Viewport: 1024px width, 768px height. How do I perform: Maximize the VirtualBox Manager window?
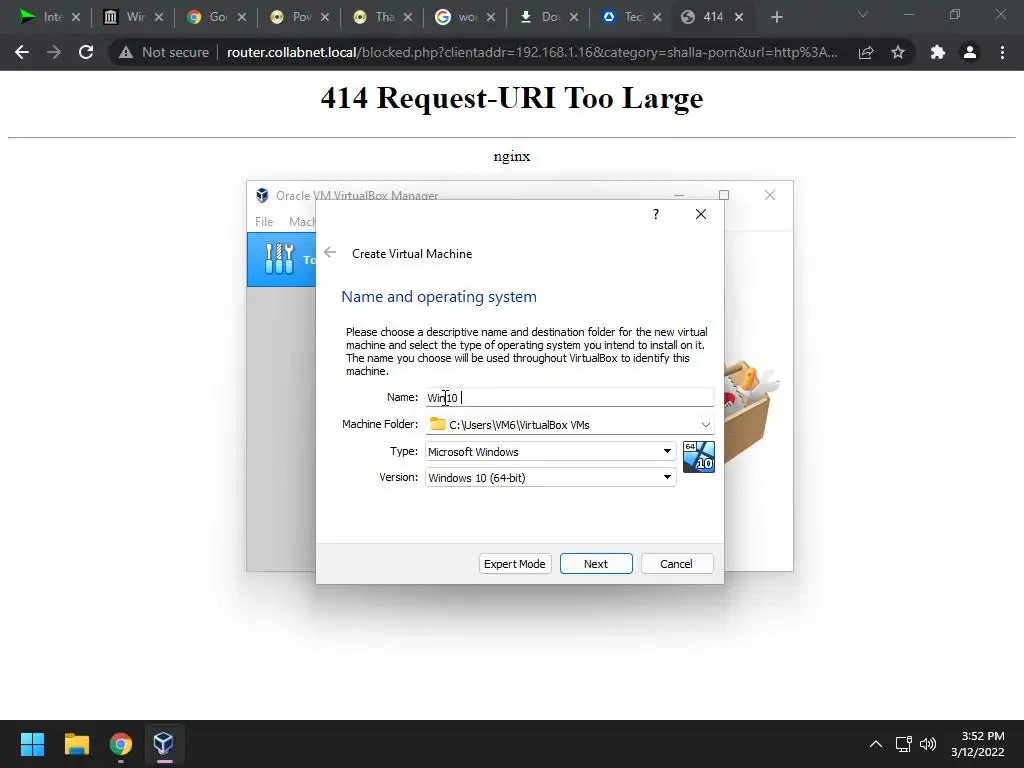coord(724,195)
